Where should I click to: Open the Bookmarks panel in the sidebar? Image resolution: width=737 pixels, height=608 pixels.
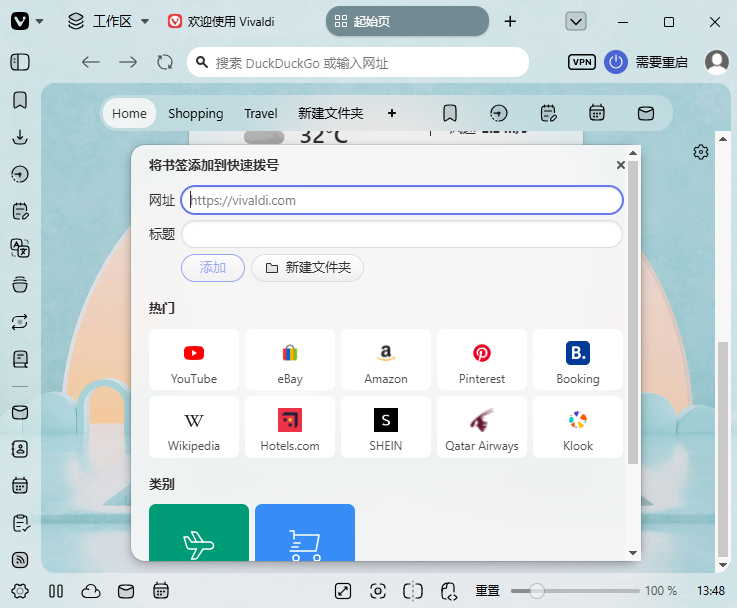point(20,100)
